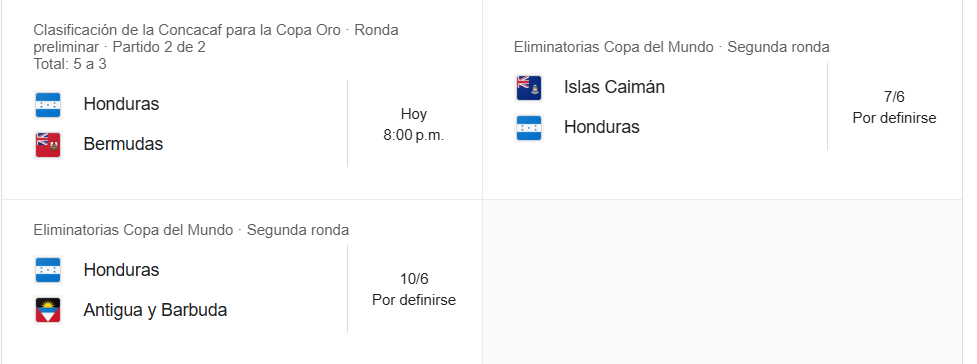Click the Antigua y Barbuda flag icon
This screenshot has width=977, height=364.
coord(48,310)
